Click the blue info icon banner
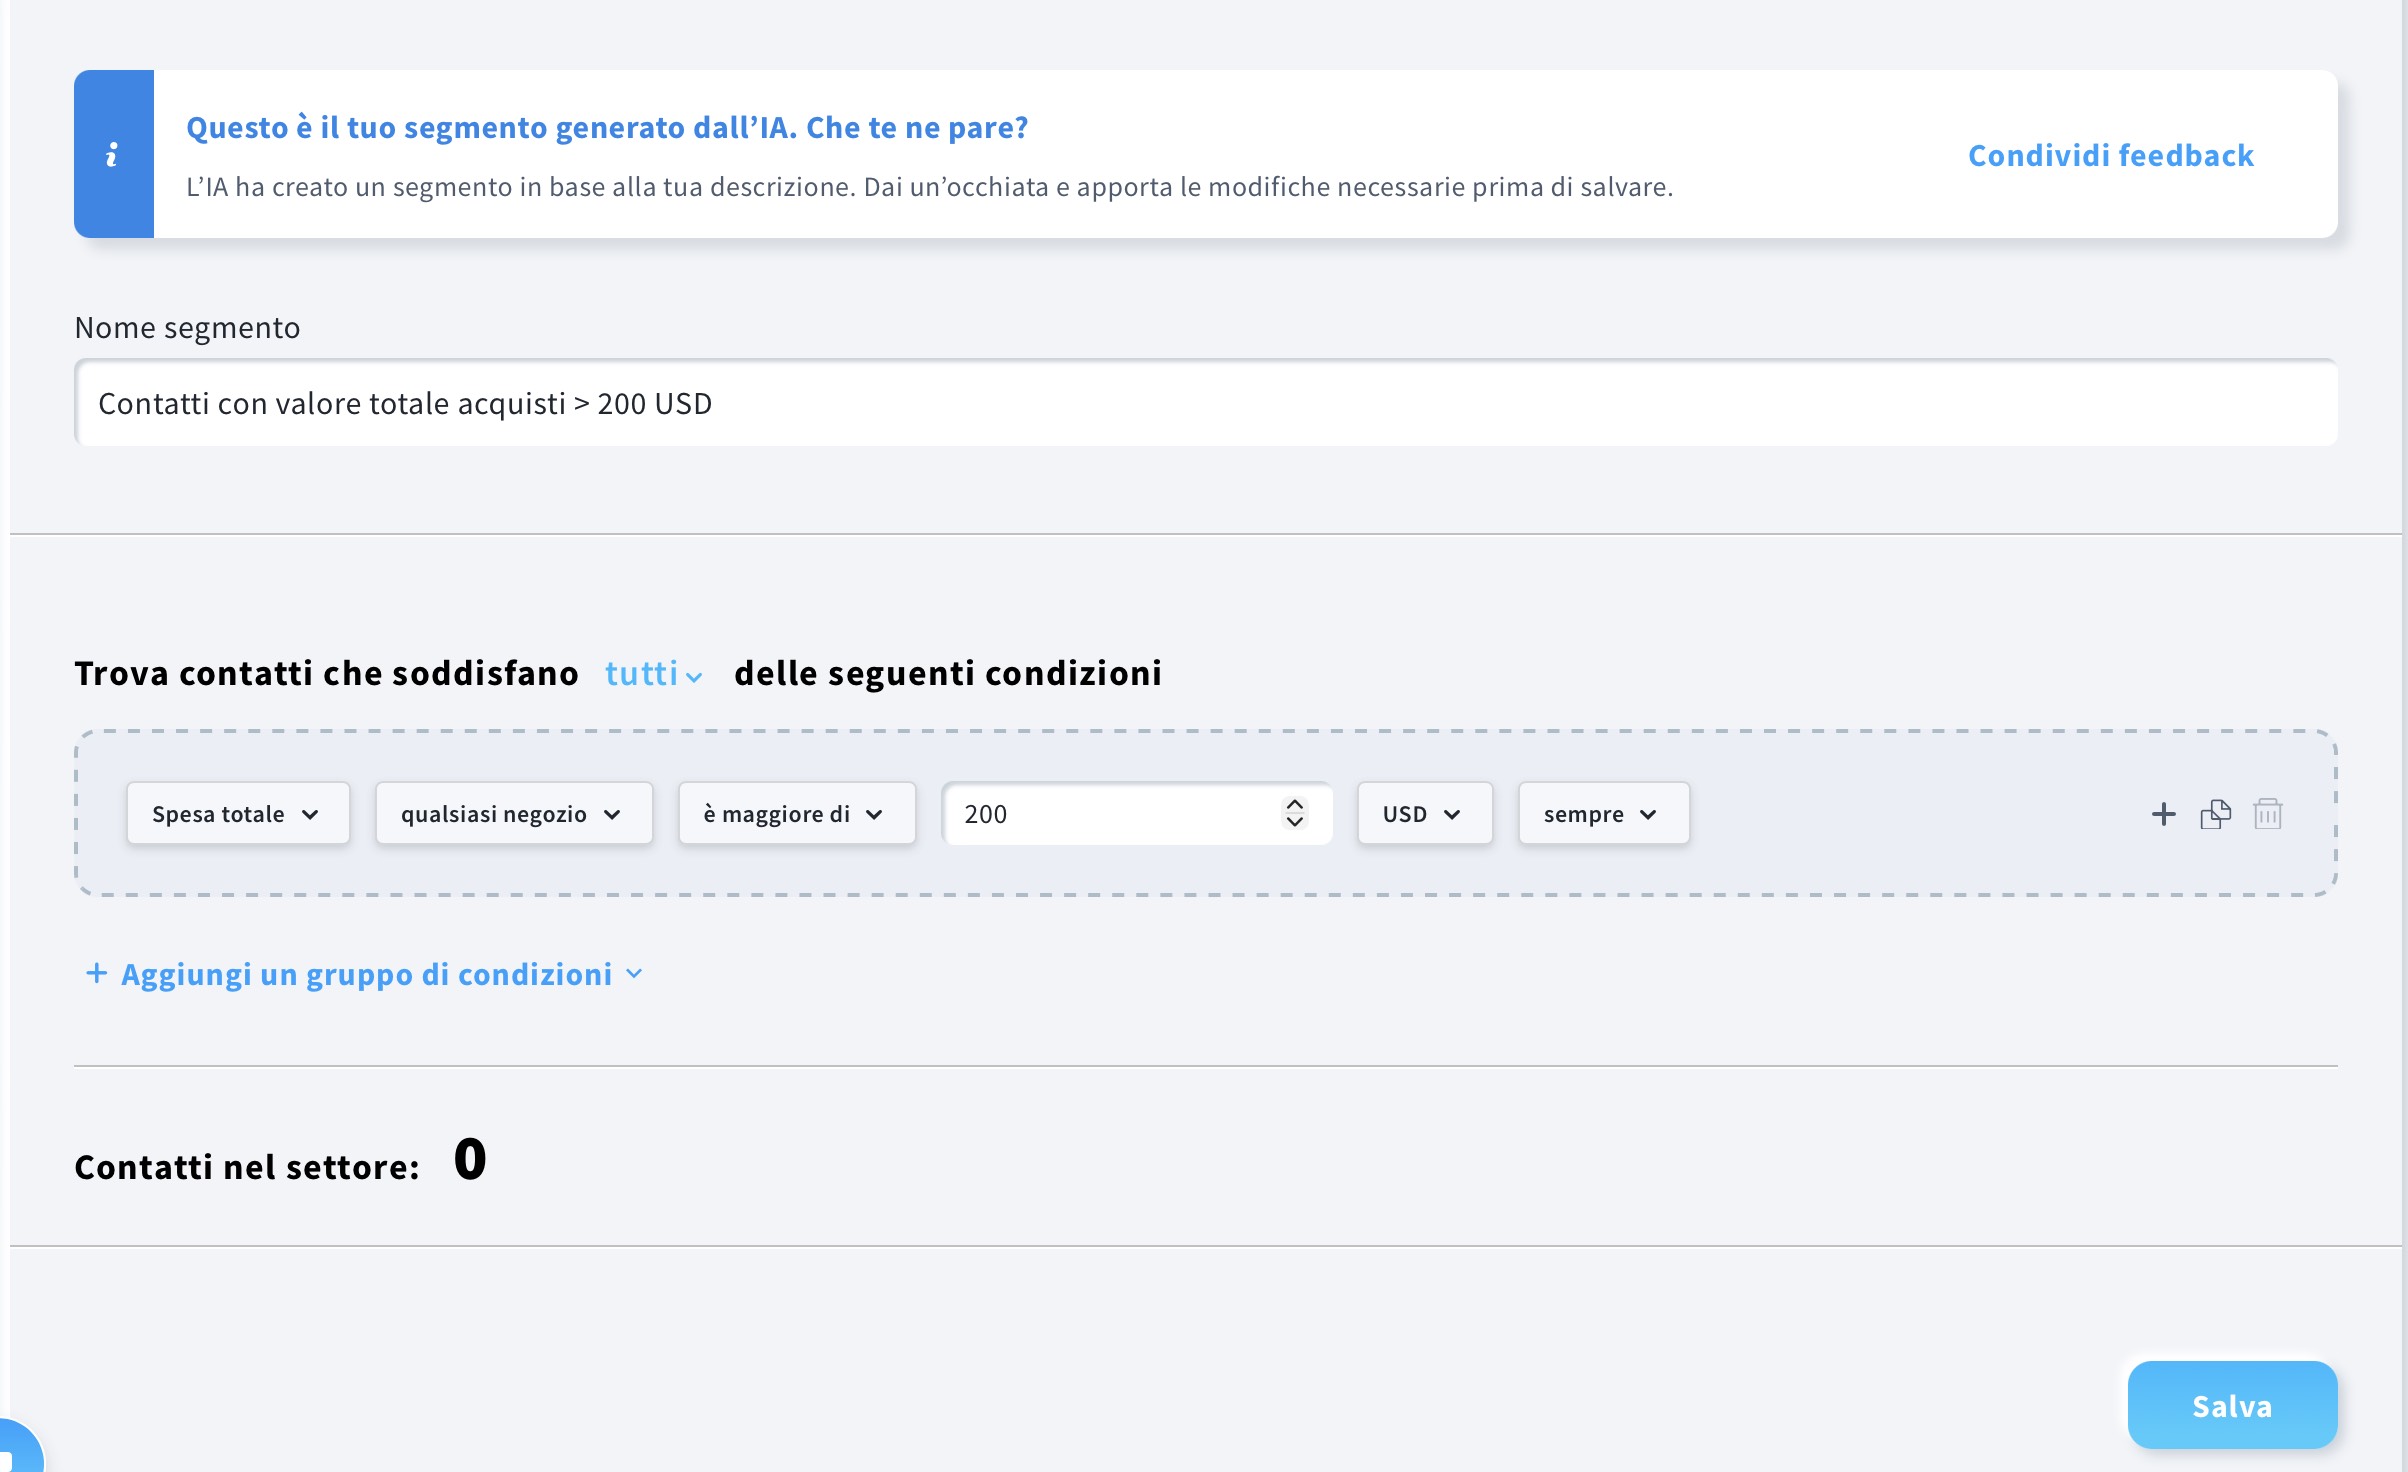This screenshot has height=1472, width=2408. 113,154
